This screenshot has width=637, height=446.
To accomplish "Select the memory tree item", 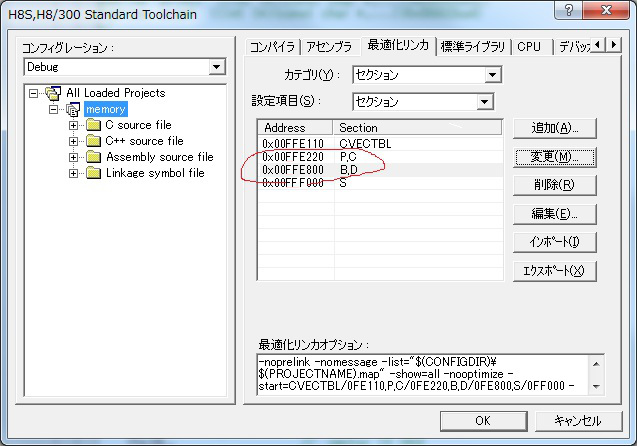I will (x=106, y=109).
